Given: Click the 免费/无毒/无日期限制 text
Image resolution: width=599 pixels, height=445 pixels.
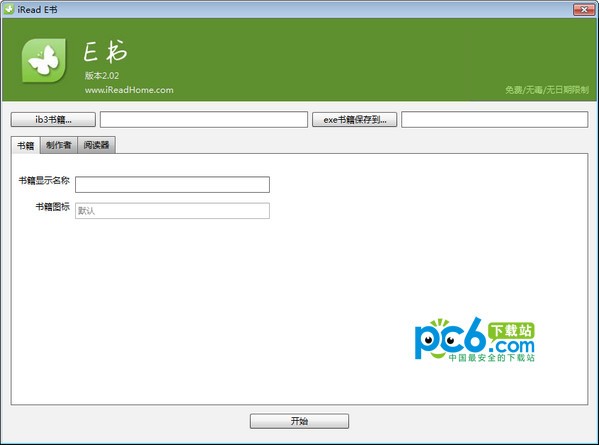Looking at the screenshot, I should [x=547, y=90].
